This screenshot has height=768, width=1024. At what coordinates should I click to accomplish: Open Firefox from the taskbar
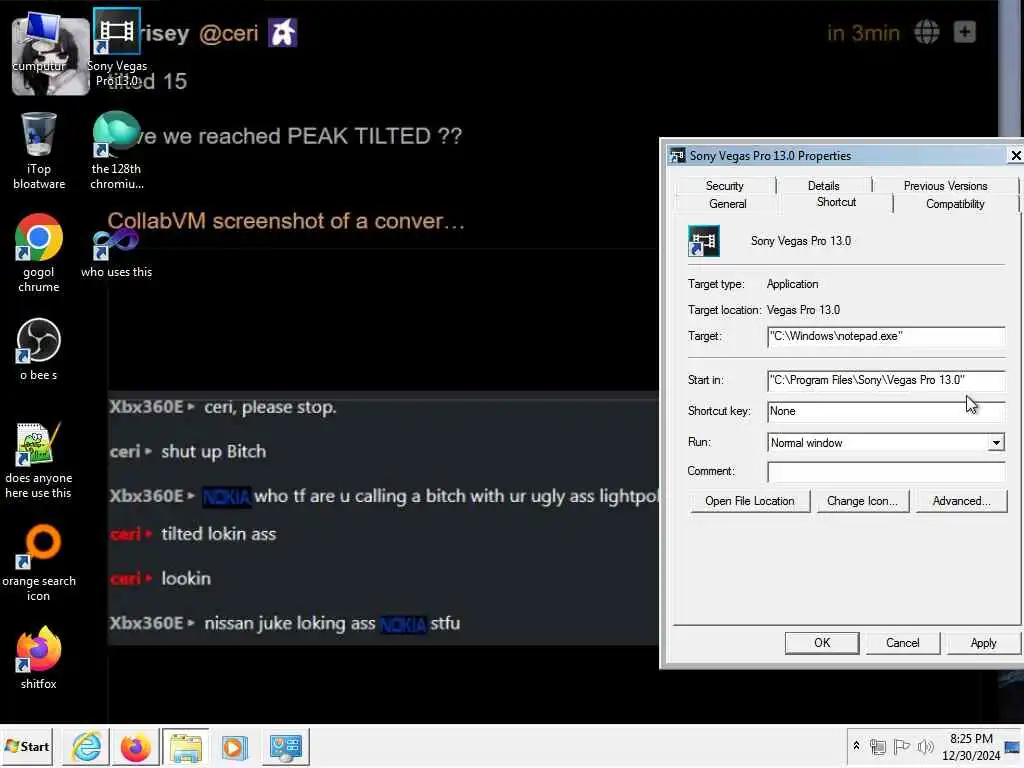pos(135,747)
